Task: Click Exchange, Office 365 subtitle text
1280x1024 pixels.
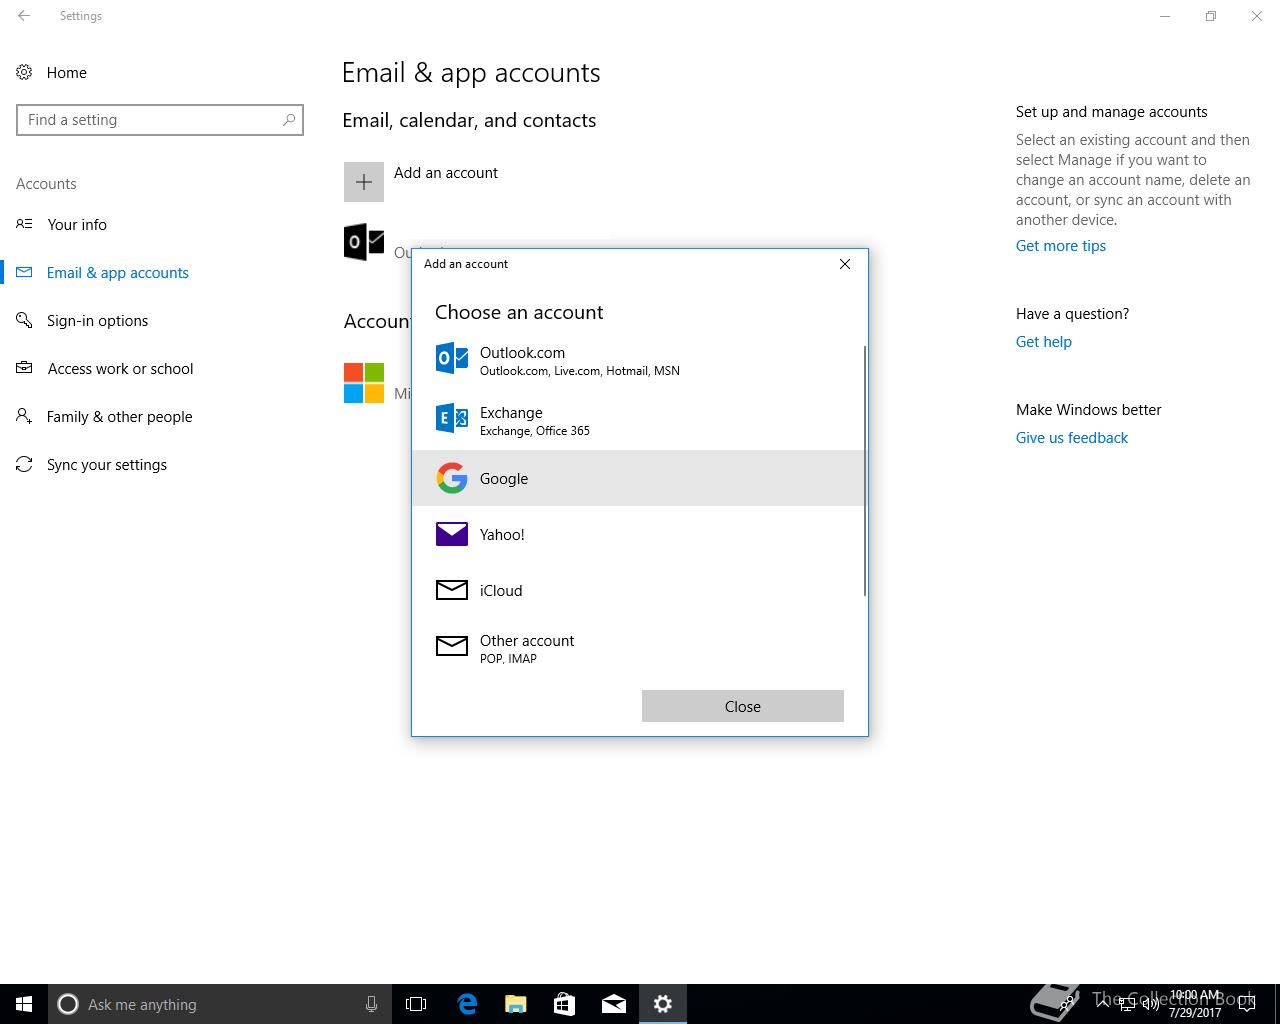Action: click(x=535, y=431)
